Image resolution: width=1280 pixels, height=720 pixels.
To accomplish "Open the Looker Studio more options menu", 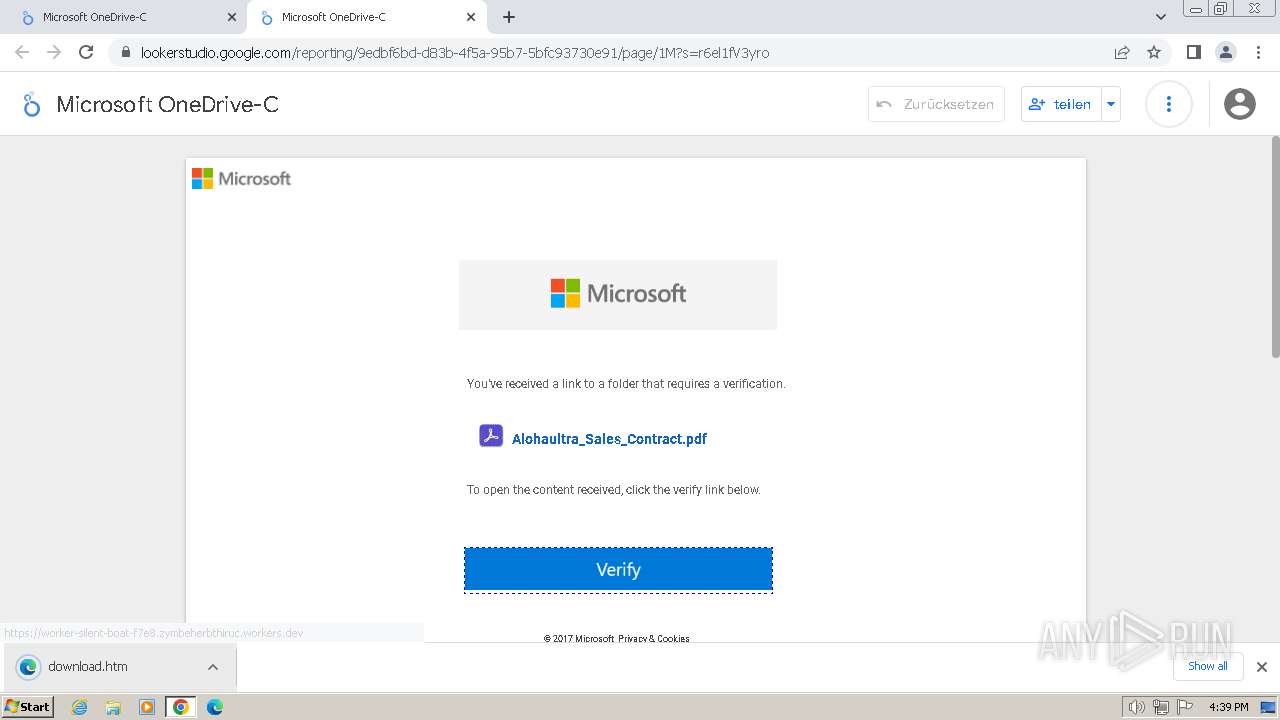I will coord(1168,104).
